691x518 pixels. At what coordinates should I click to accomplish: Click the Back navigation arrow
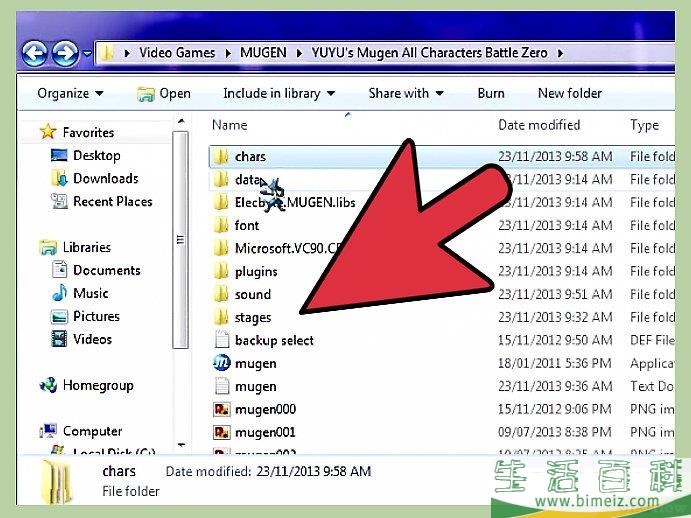click(34, 54)
